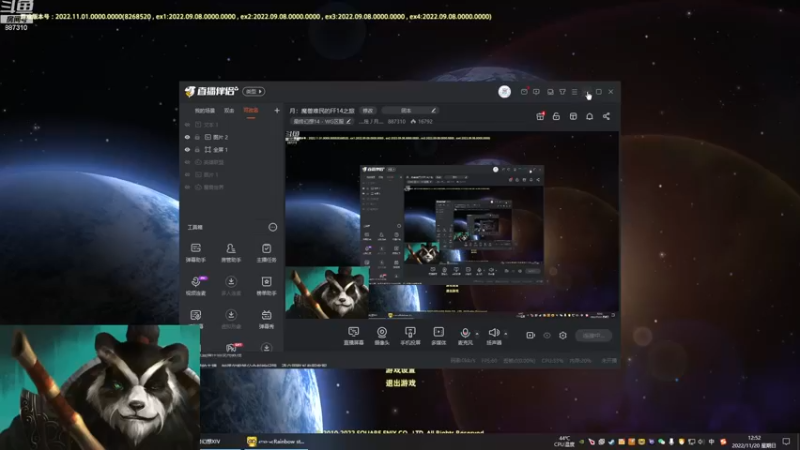Expand microphone device dropdown arrow

(478, 334)
